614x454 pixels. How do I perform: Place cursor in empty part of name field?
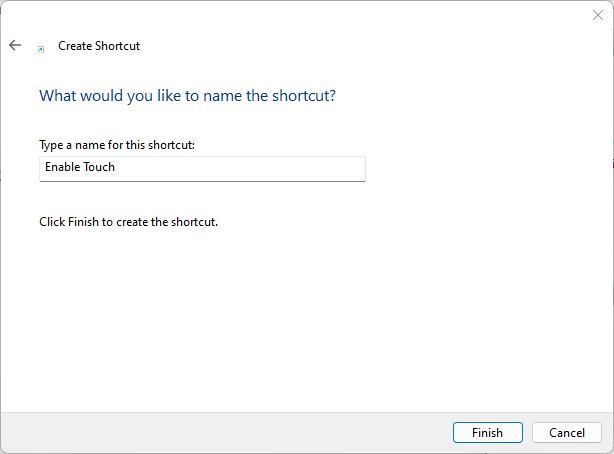[243, 168]
